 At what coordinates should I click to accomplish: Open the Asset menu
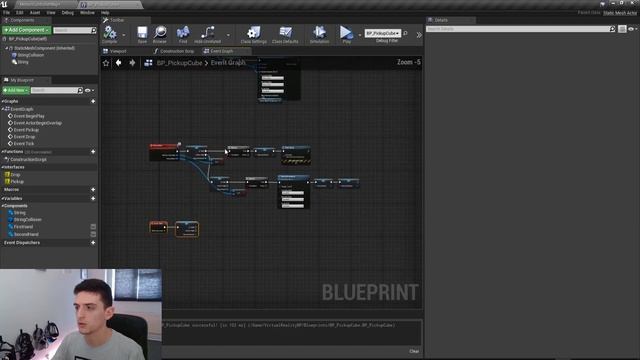pos(35,13)
